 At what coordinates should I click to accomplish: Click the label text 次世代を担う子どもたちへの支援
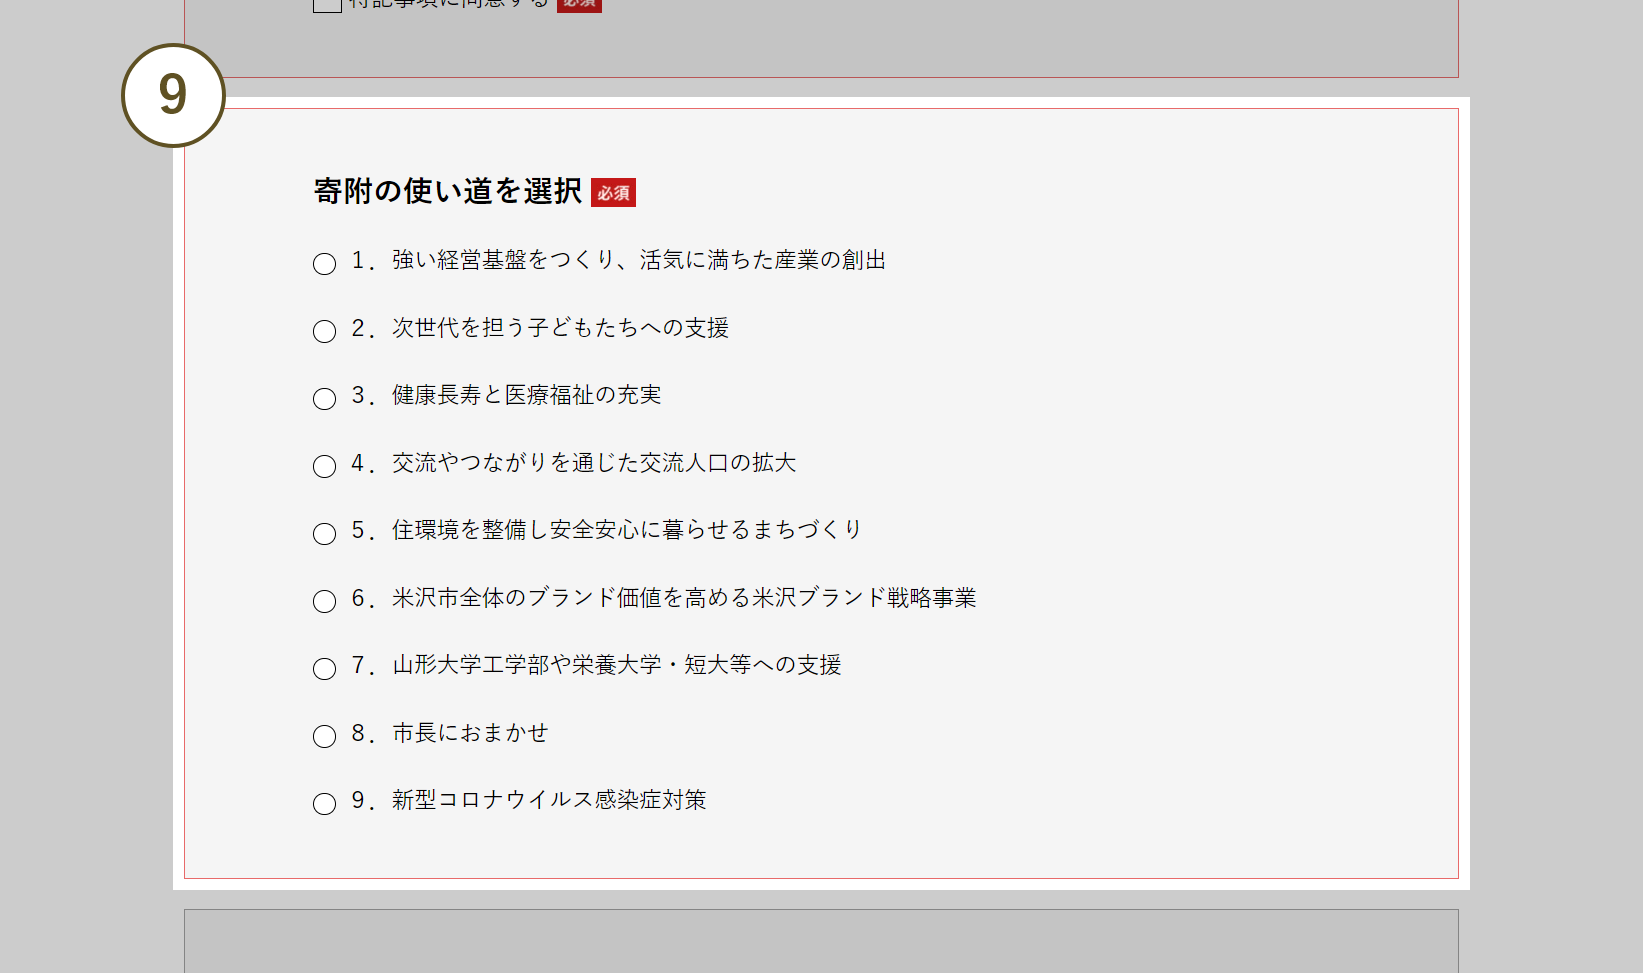pos(560,328)
